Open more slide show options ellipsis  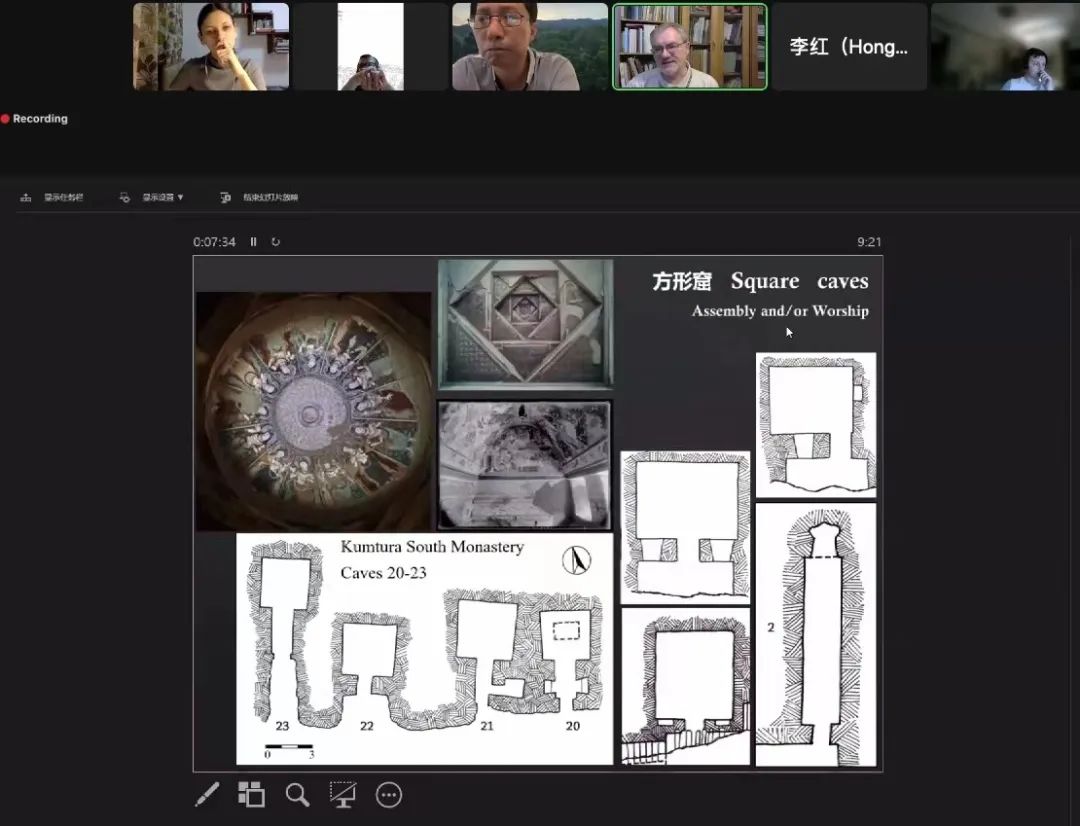[388, 795]
